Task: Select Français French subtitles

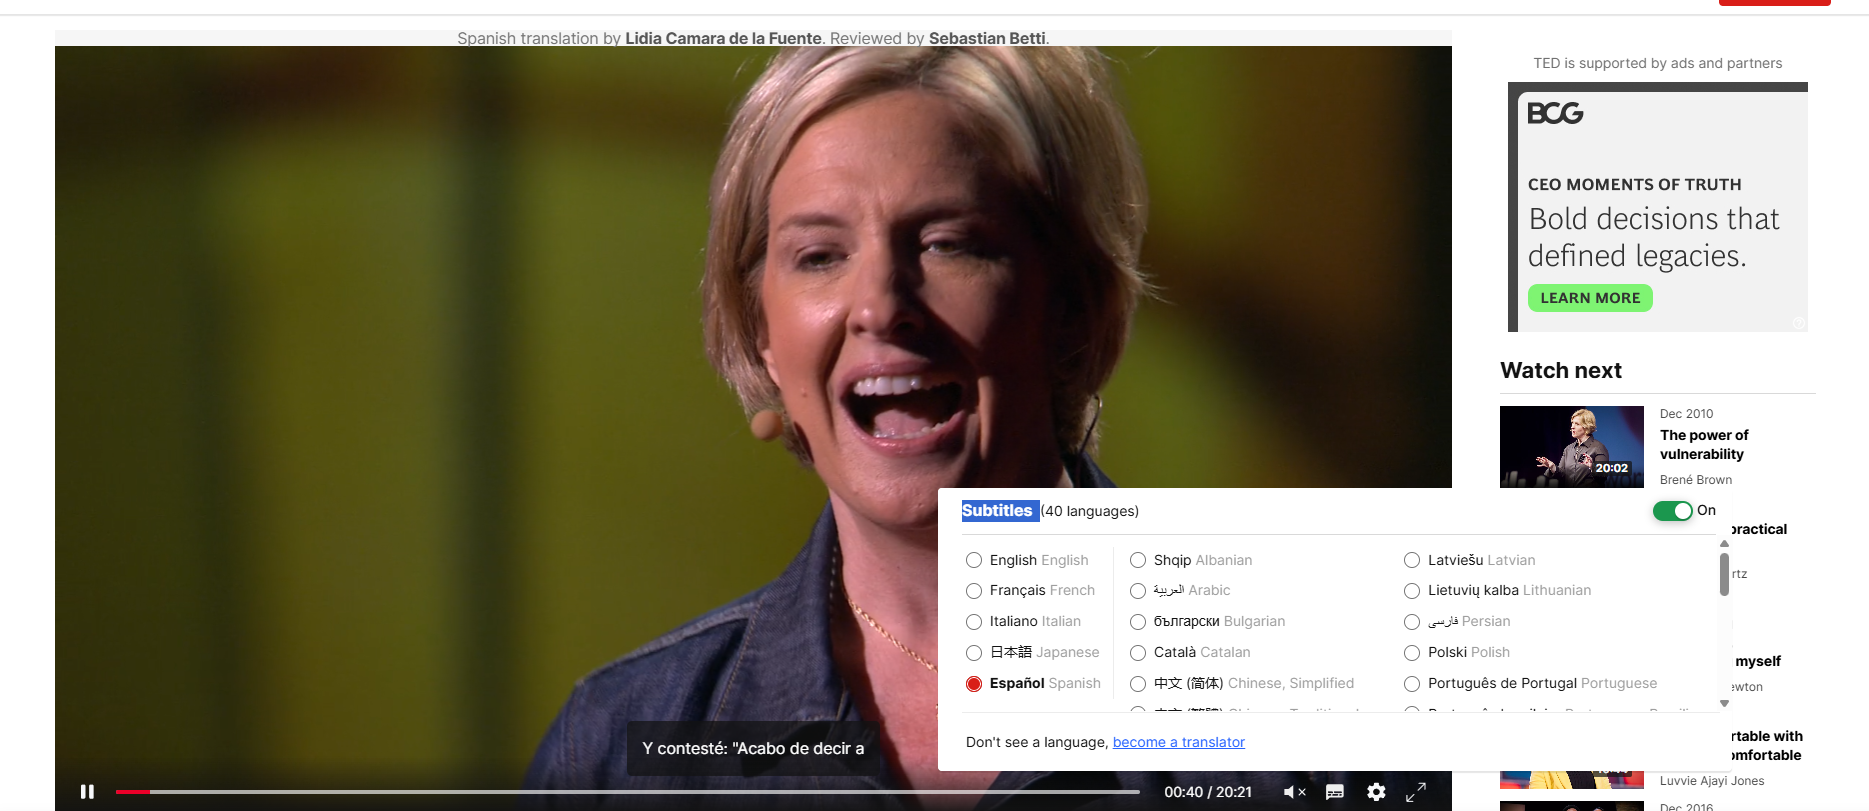Action: click(x=974, y=591)
